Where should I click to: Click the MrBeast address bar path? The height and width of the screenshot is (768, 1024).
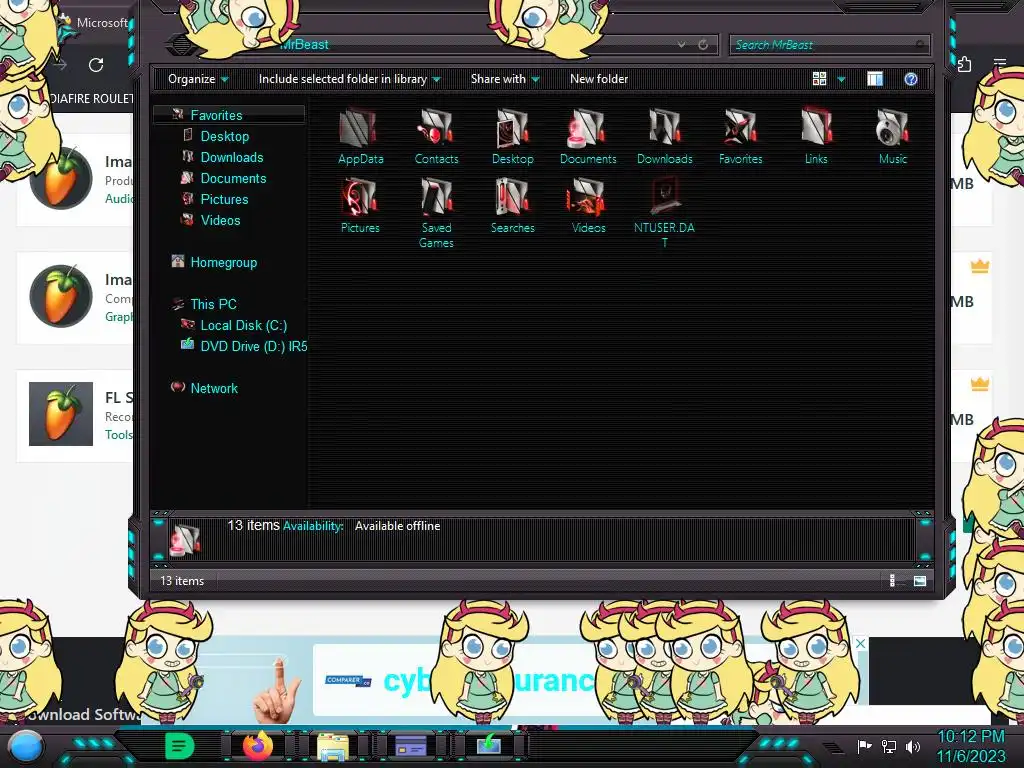304,44
